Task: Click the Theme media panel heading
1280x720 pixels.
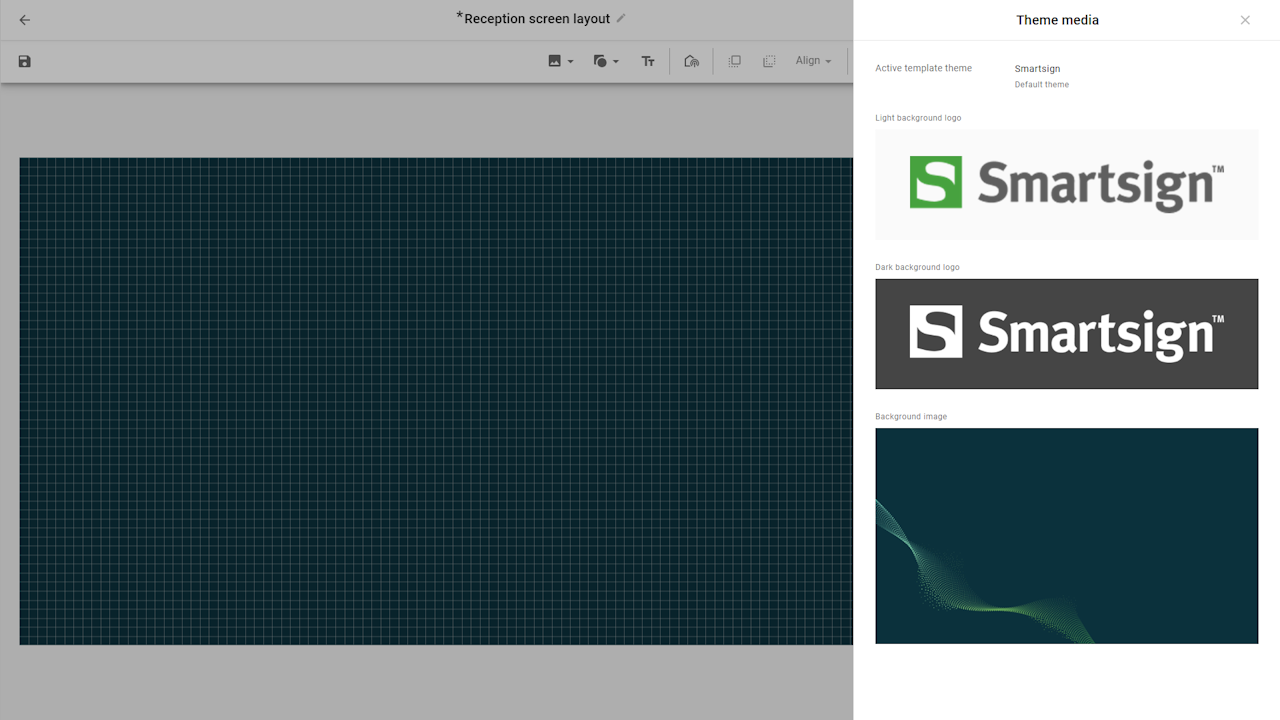Action: pos(1057,20)
